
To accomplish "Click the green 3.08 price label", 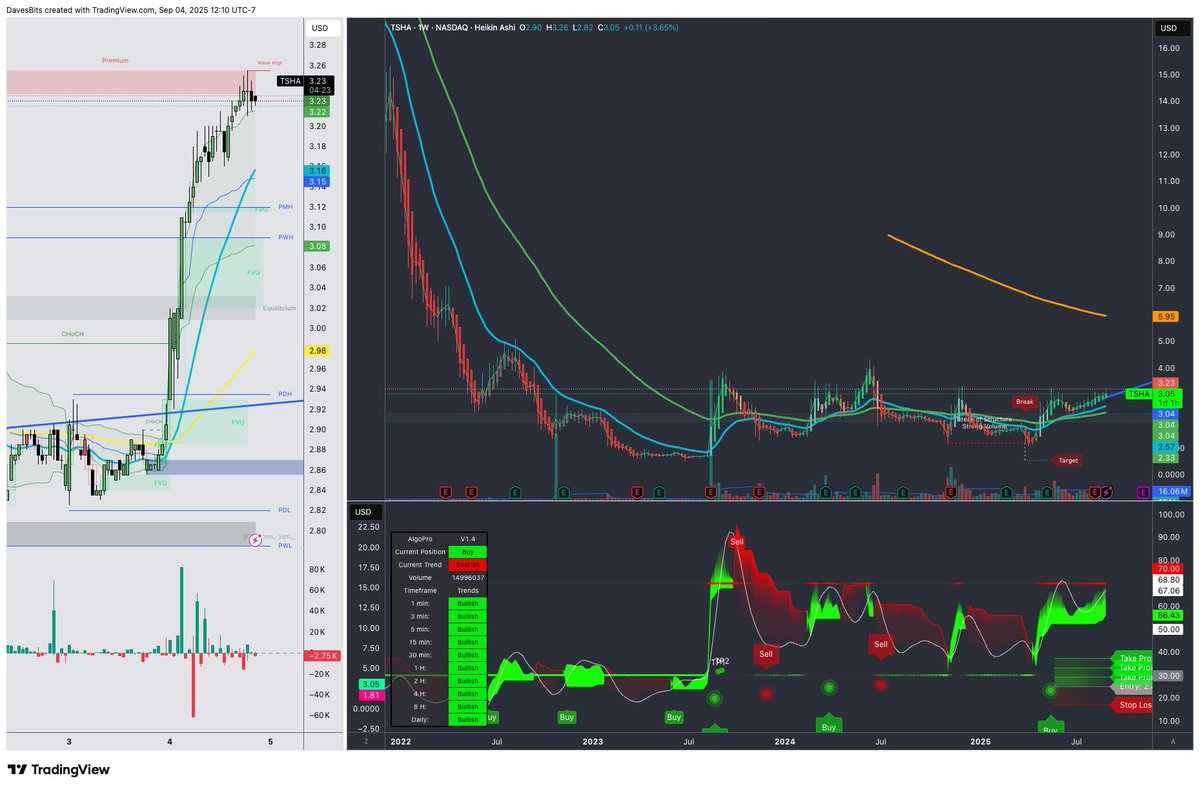I will 318,246.
